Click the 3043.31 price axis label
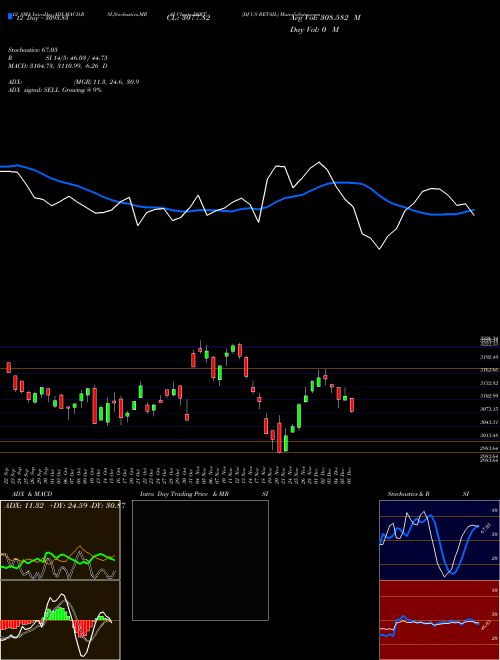Screen dimensions: 500x660 (490, 422)
